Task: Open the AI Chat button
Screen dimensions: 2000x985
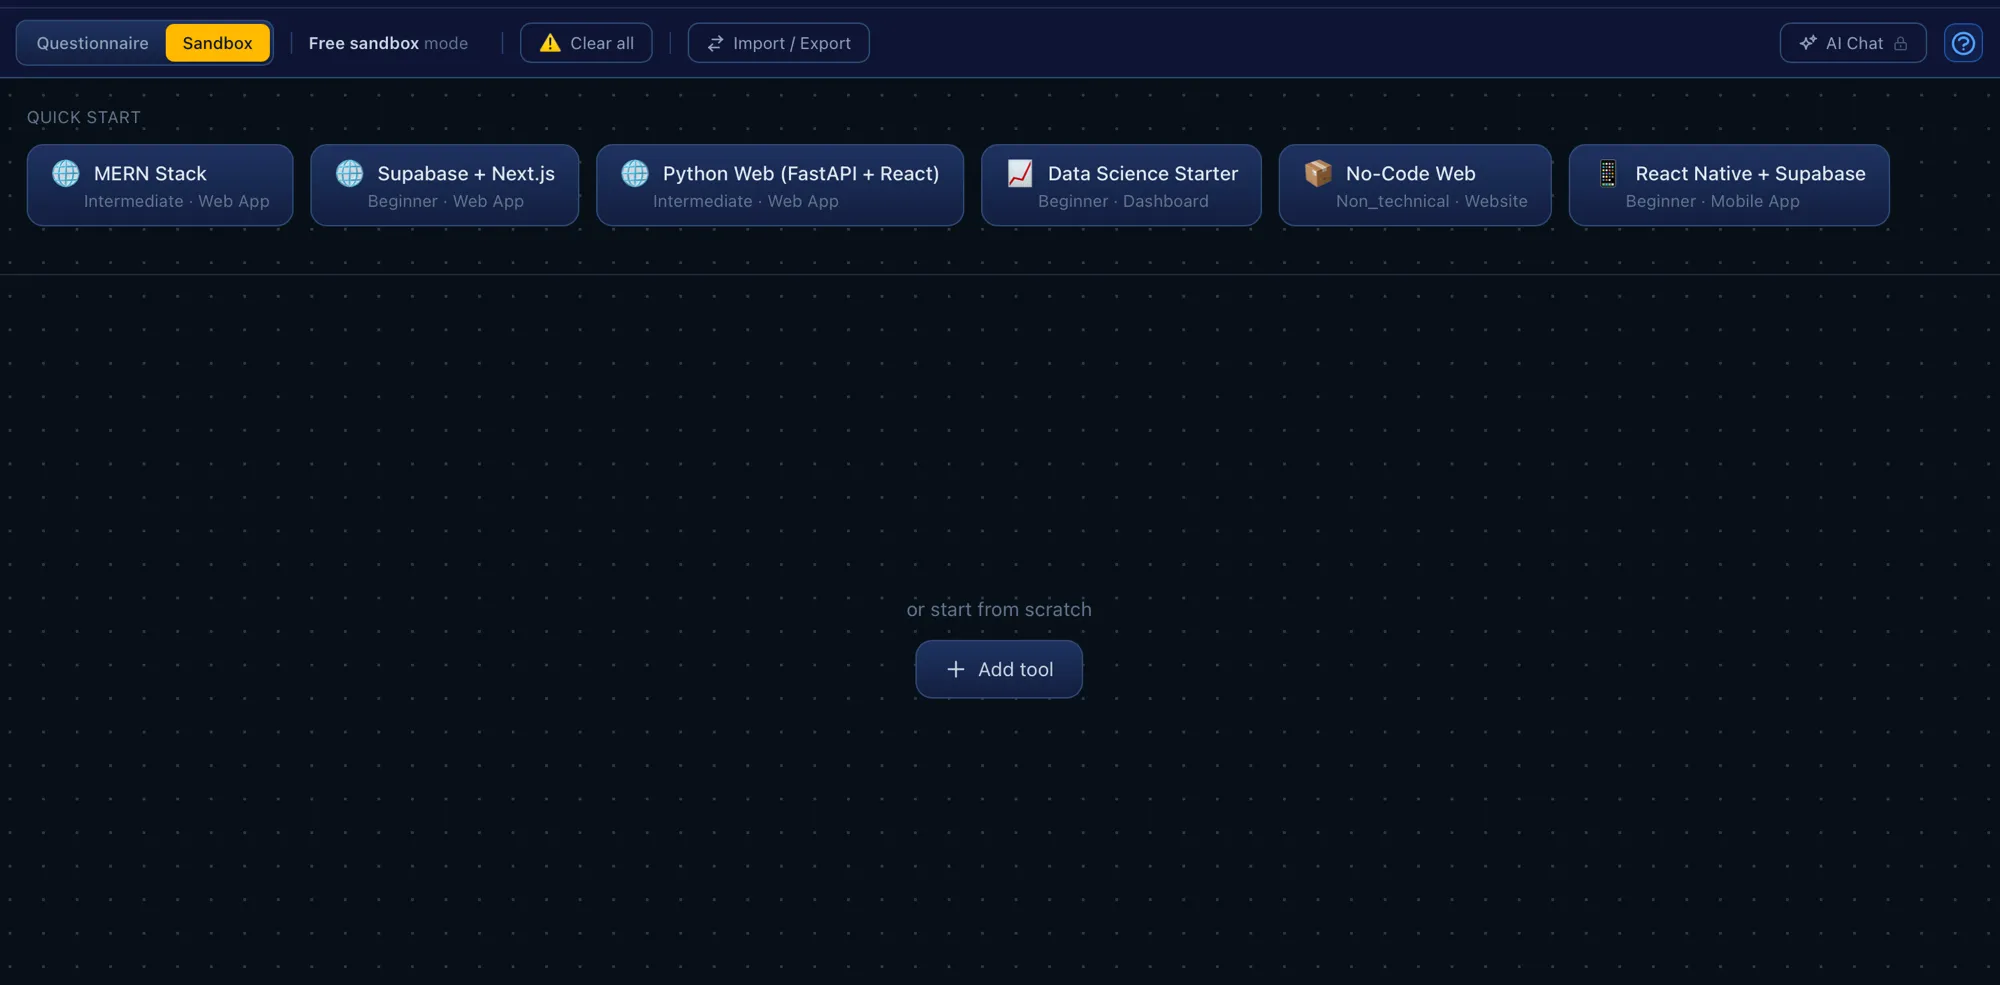Action: (1853, 43)
